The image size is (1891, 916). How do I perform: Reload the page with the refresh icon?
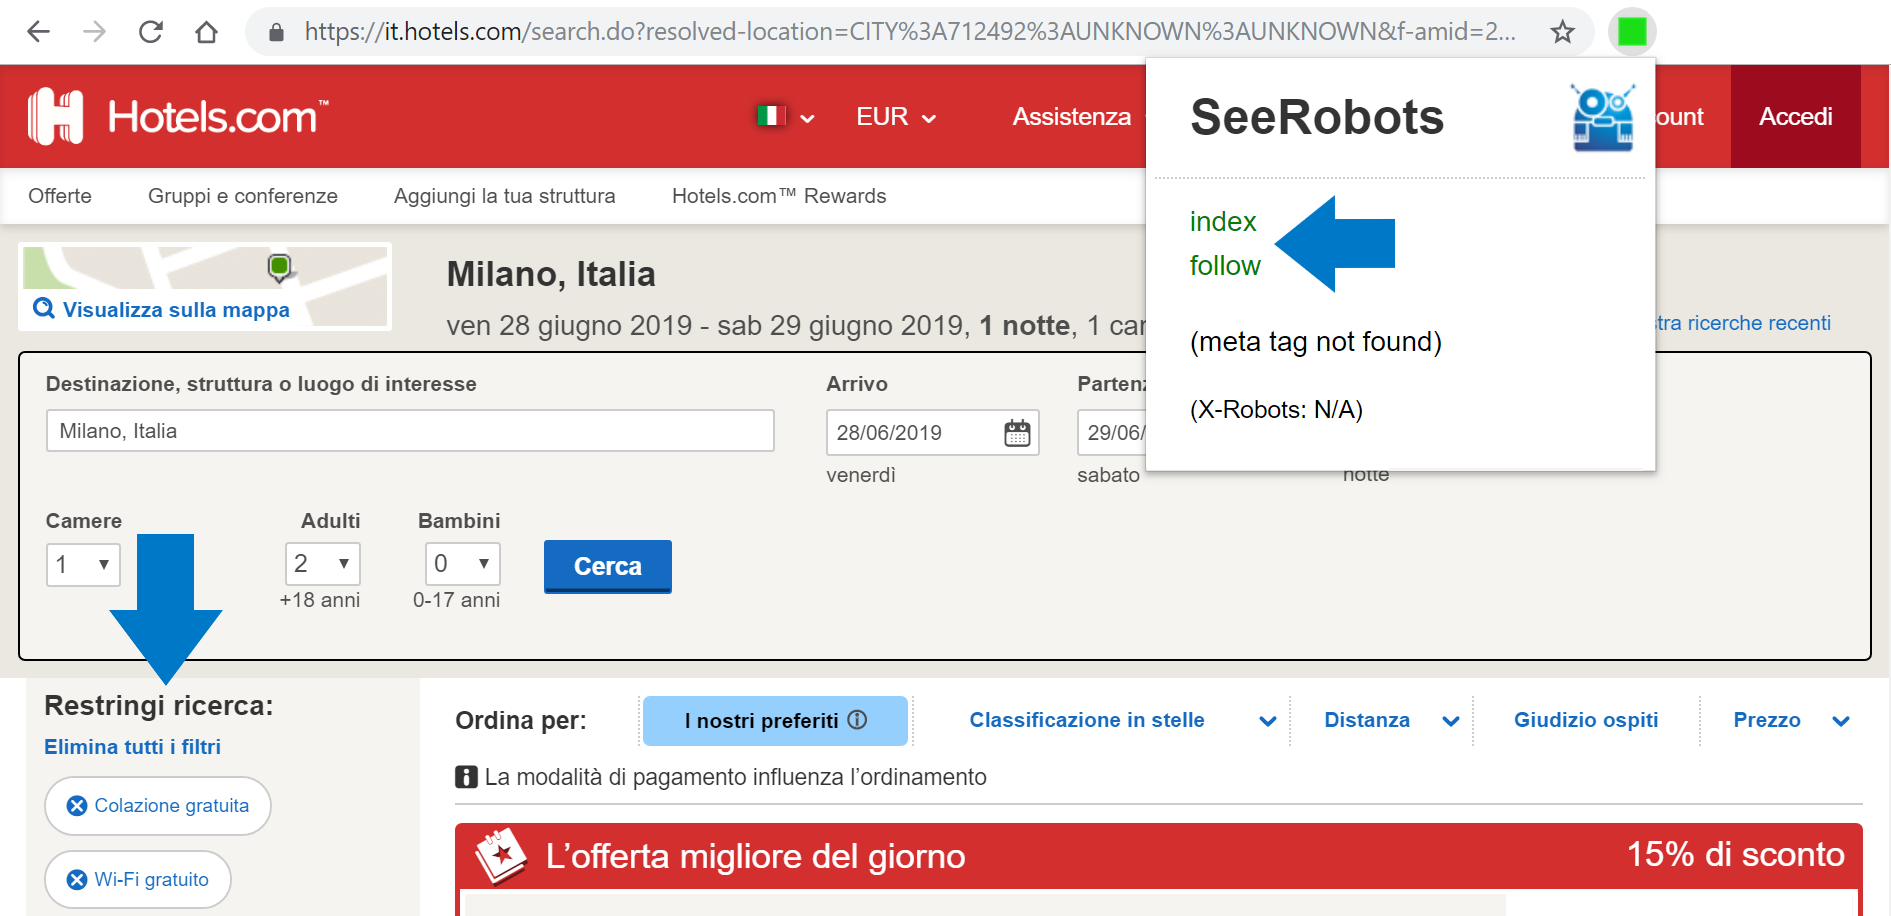pyautogui.click(x=151, y=32)
